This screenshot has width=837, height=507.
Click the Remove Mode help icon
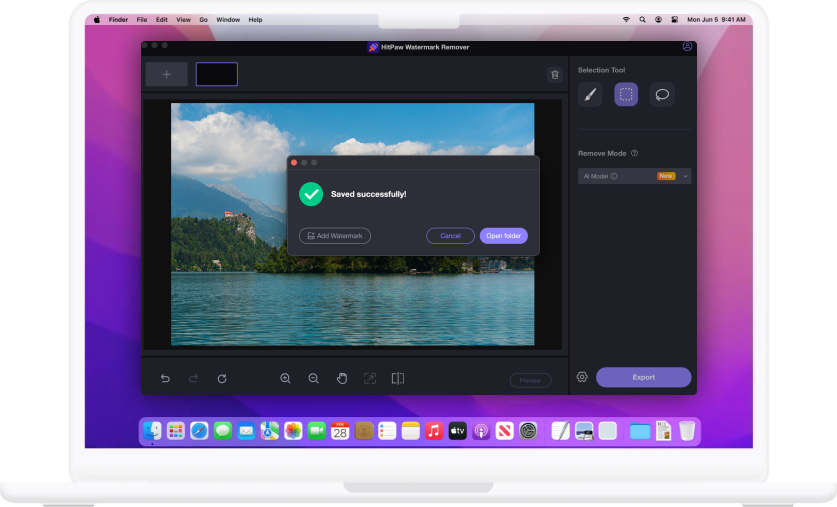point(635,153)
